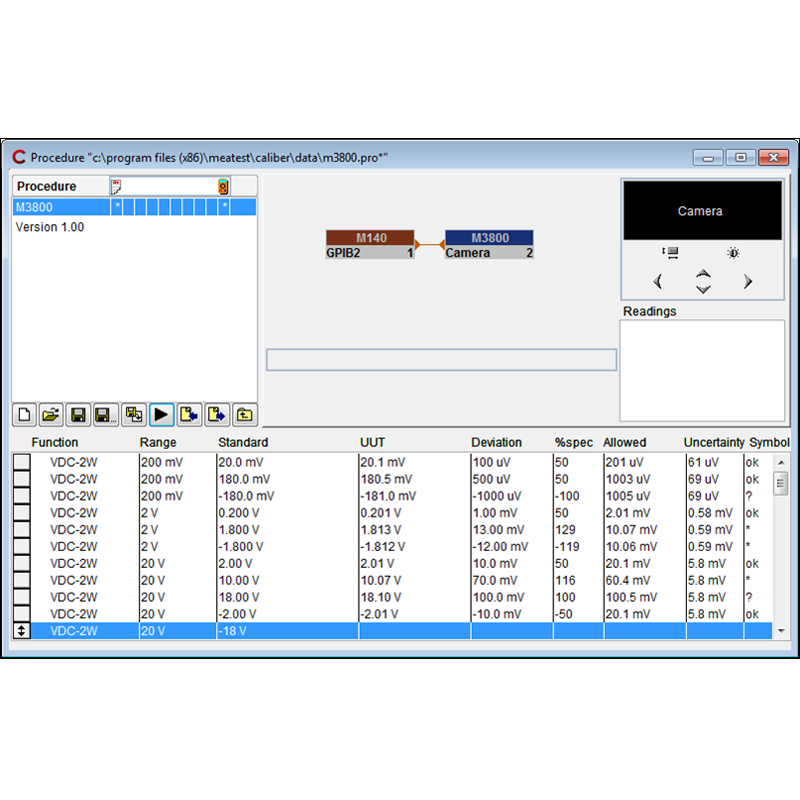
Task: Toggle row checkbox for -1.800 V standard
Action: [21, 546]
